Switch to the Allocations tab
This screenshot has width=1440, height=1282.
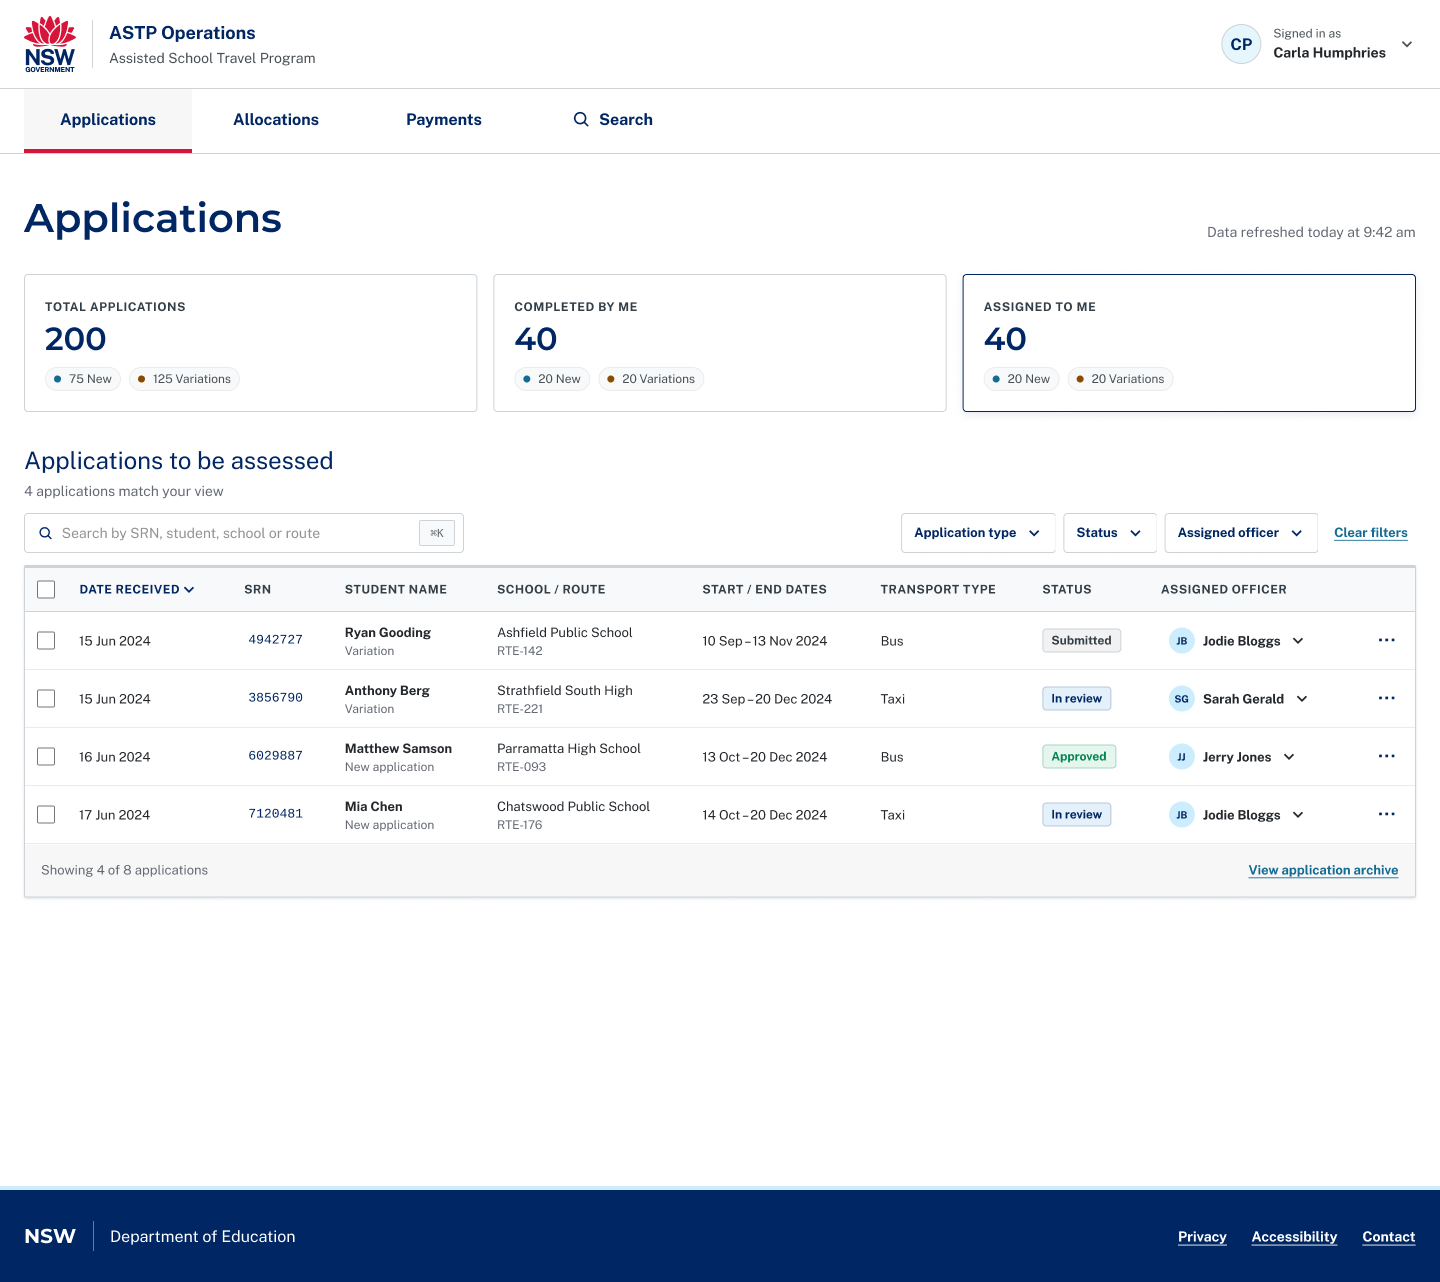tap(276, 120)
